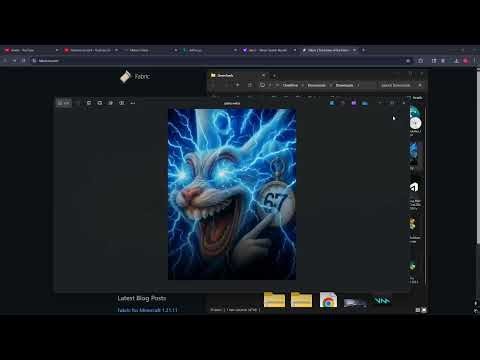Image resolution: width=480 pixels, height=360 pixels.
Task: Click the File Explorer up arrow button
Action: pyautogui.click(x=237, y=85)
